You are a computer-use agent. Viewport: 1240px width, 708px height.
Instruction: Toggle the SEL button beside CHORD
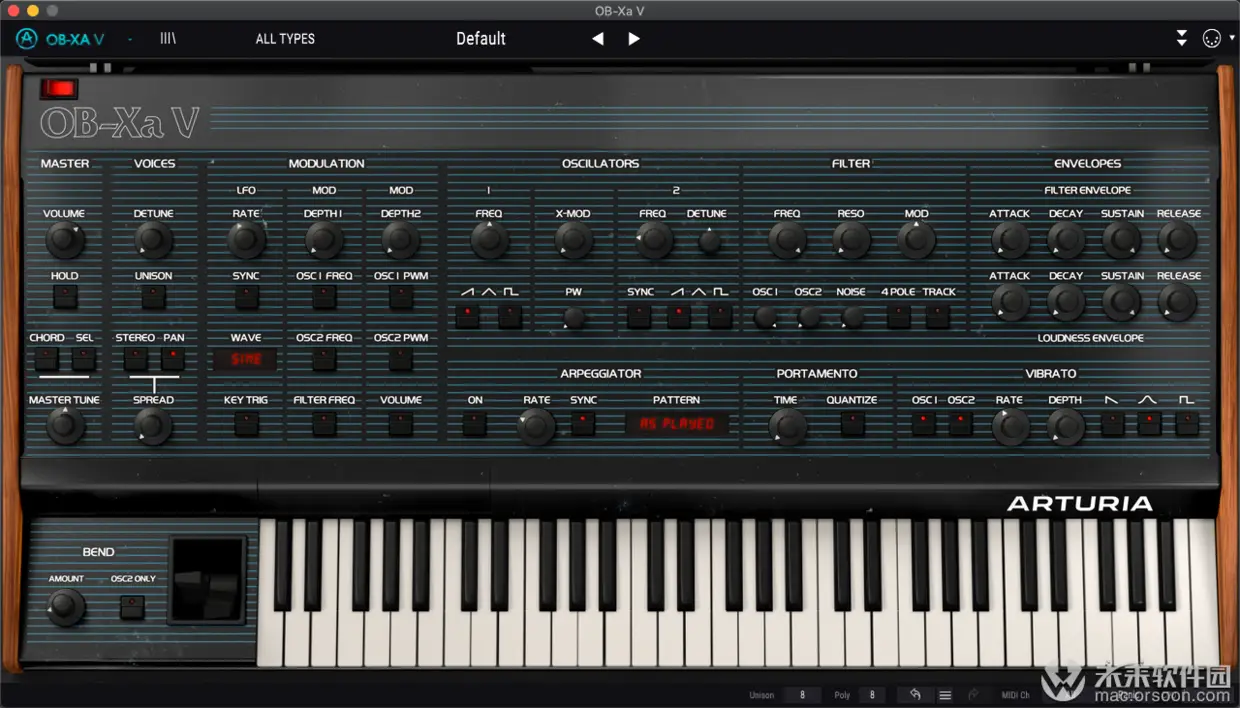(x=84, y=359)
